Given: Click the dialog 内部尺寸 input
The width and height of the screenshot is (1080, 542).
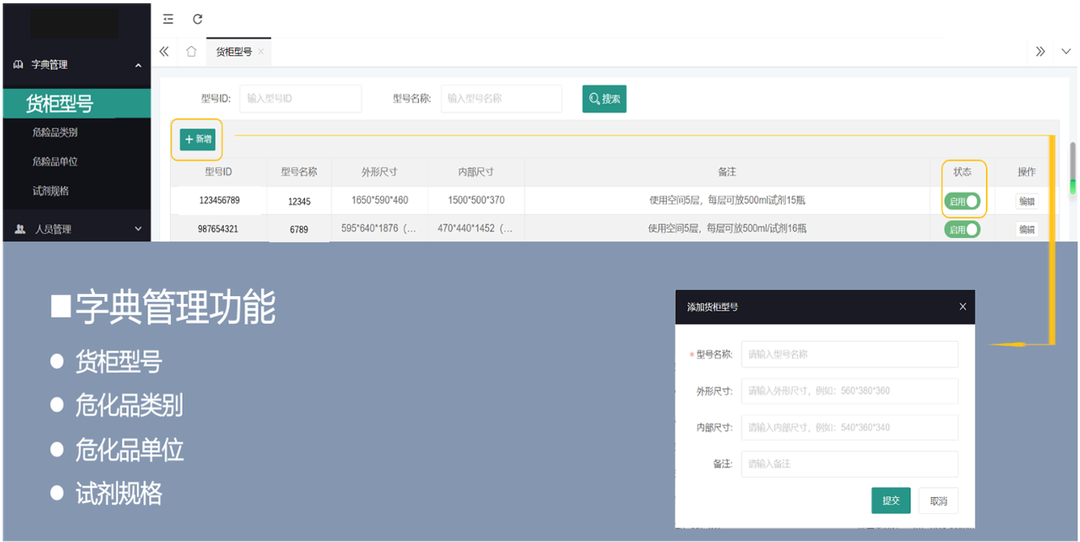Looking at the screenshot, I should [849, 427].
